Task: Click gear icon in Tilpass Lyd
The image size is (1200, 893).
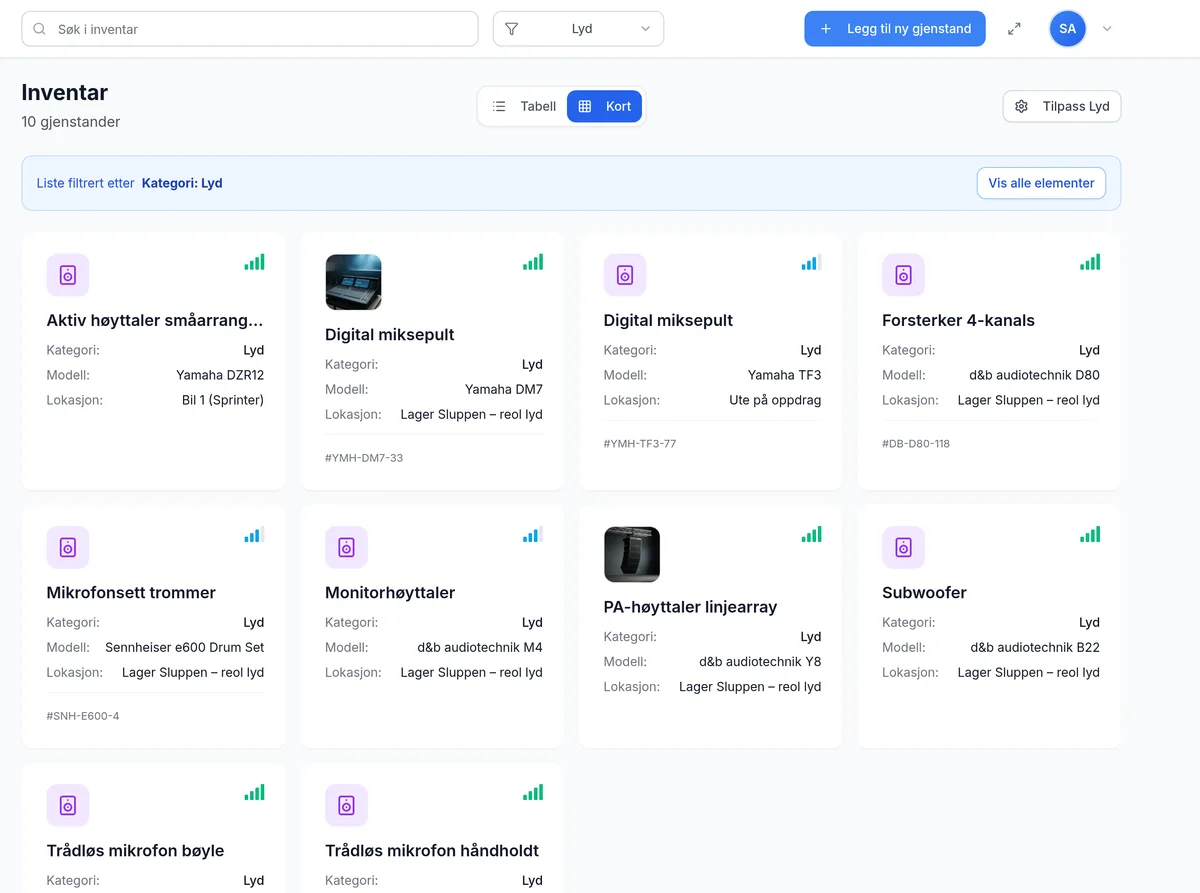Action: point(1021,106)
